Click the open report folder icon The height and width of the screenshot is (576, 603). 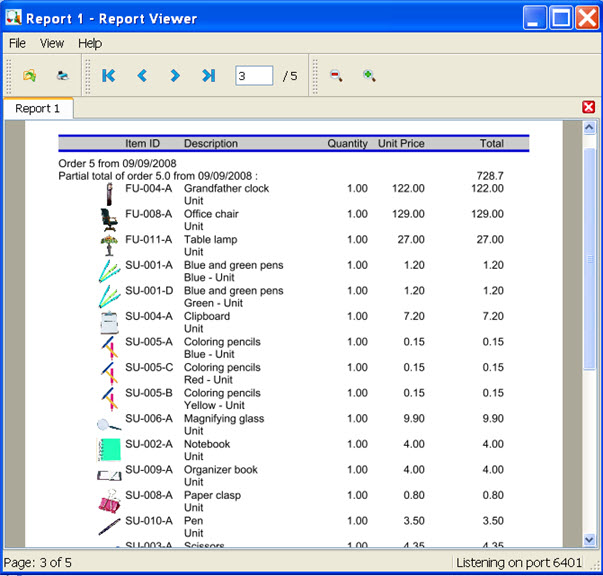pos(30,75)
